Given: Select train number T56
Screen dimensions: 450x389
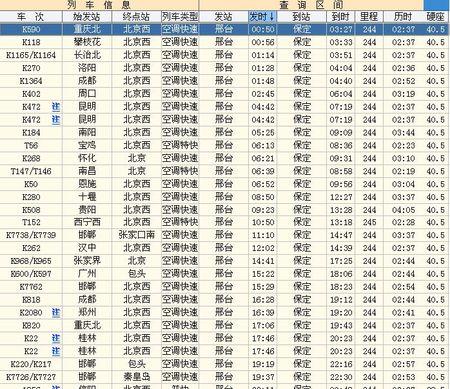Looking at the screenshot, I should (31, 146).
